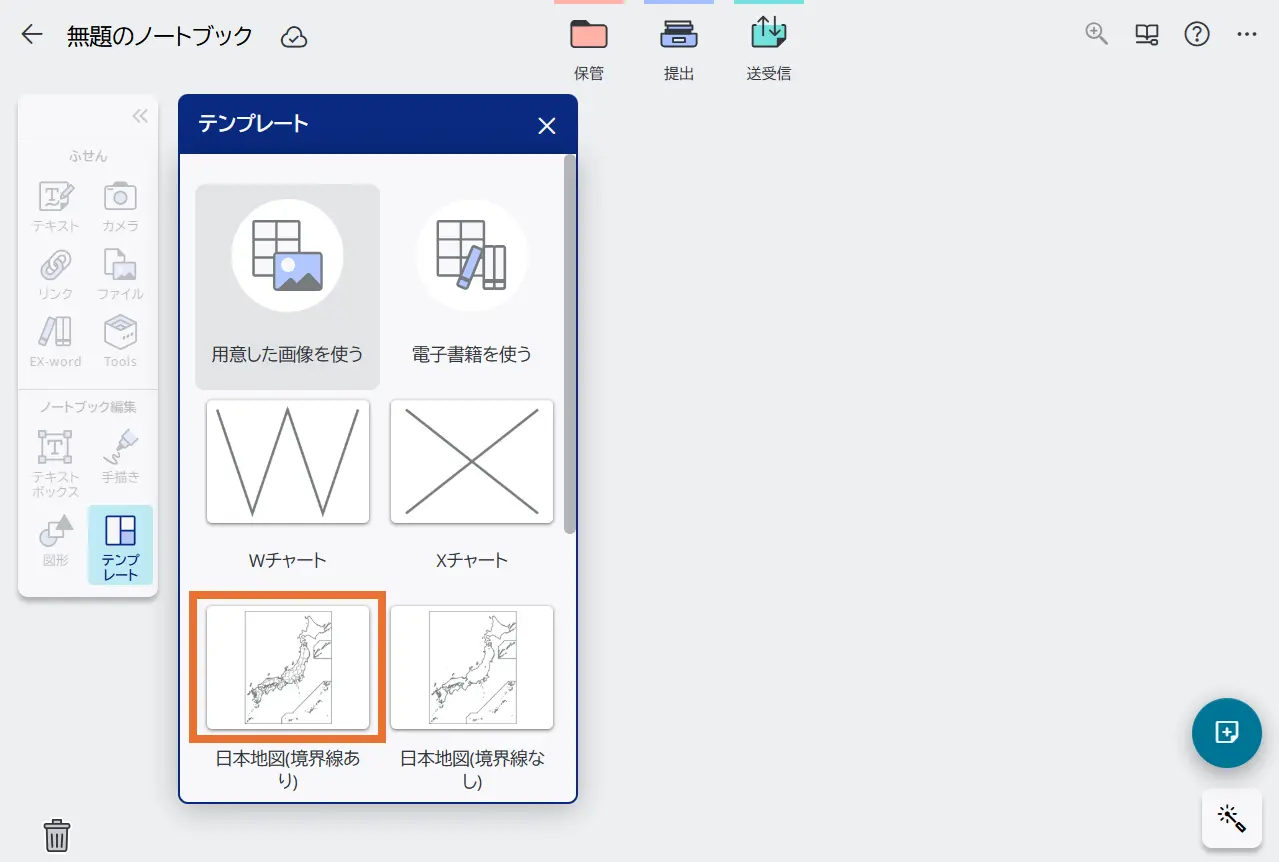
Task: Choose 電子書籍を使う option
Action: pyautogui.click(x=472, y=286)
